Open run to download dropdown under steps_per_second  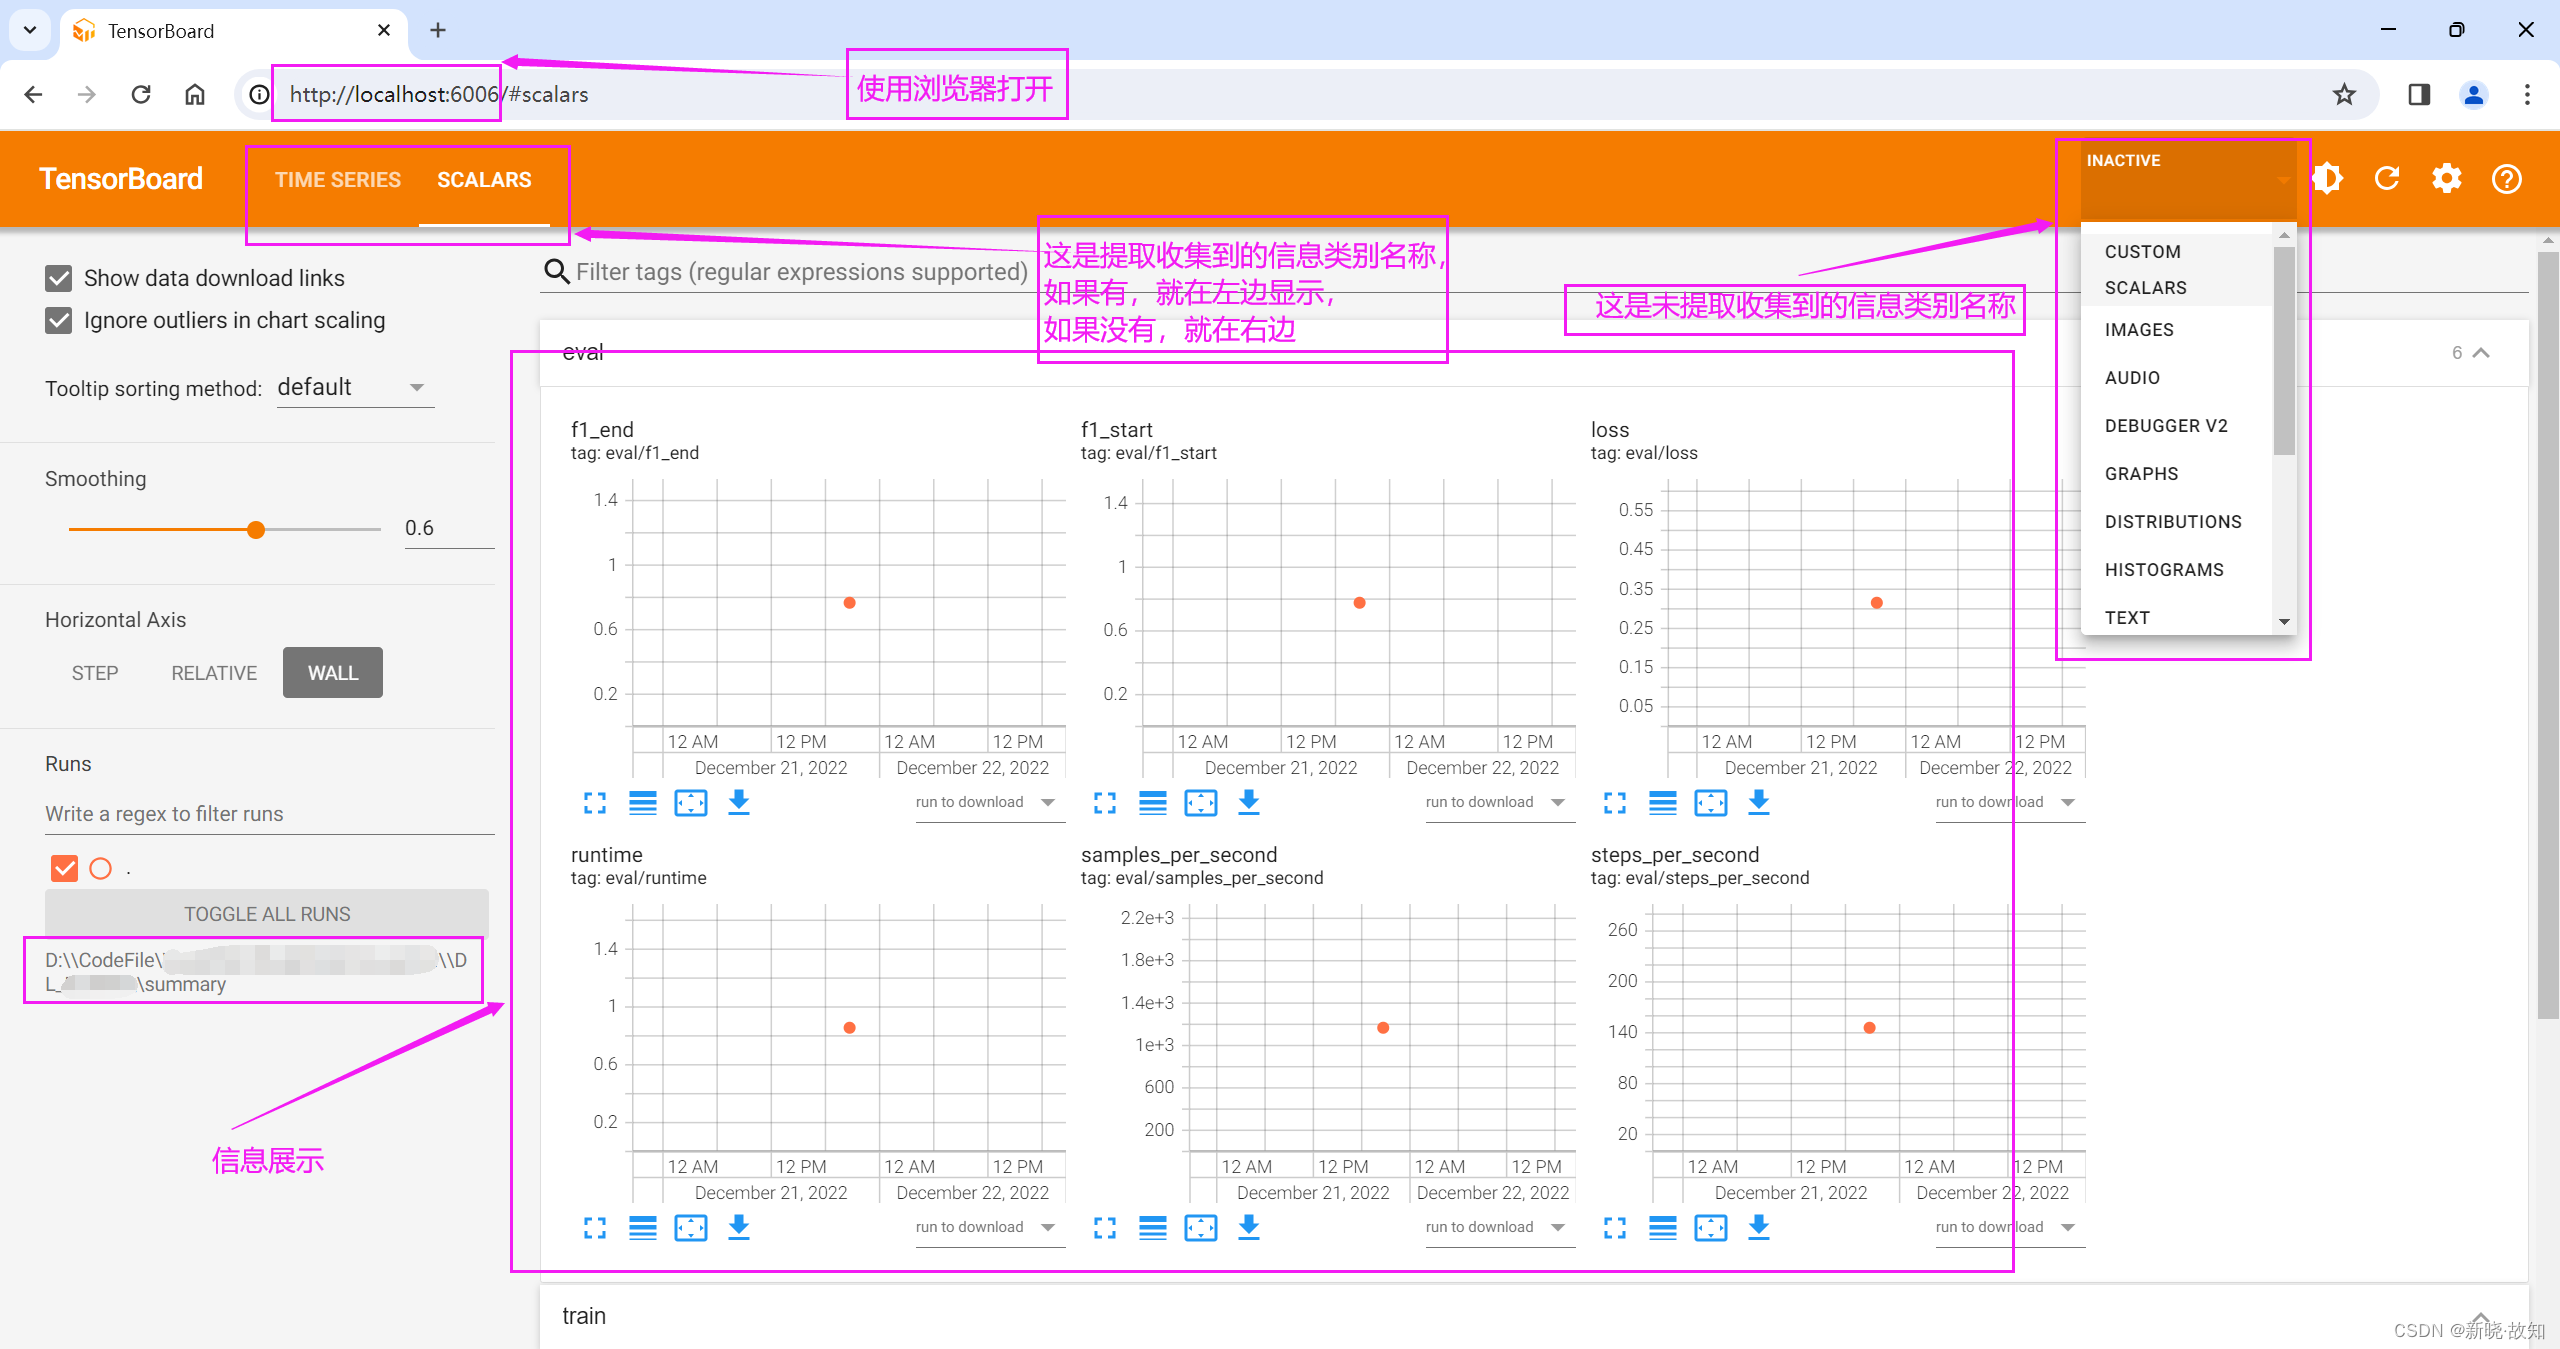2009,1228
